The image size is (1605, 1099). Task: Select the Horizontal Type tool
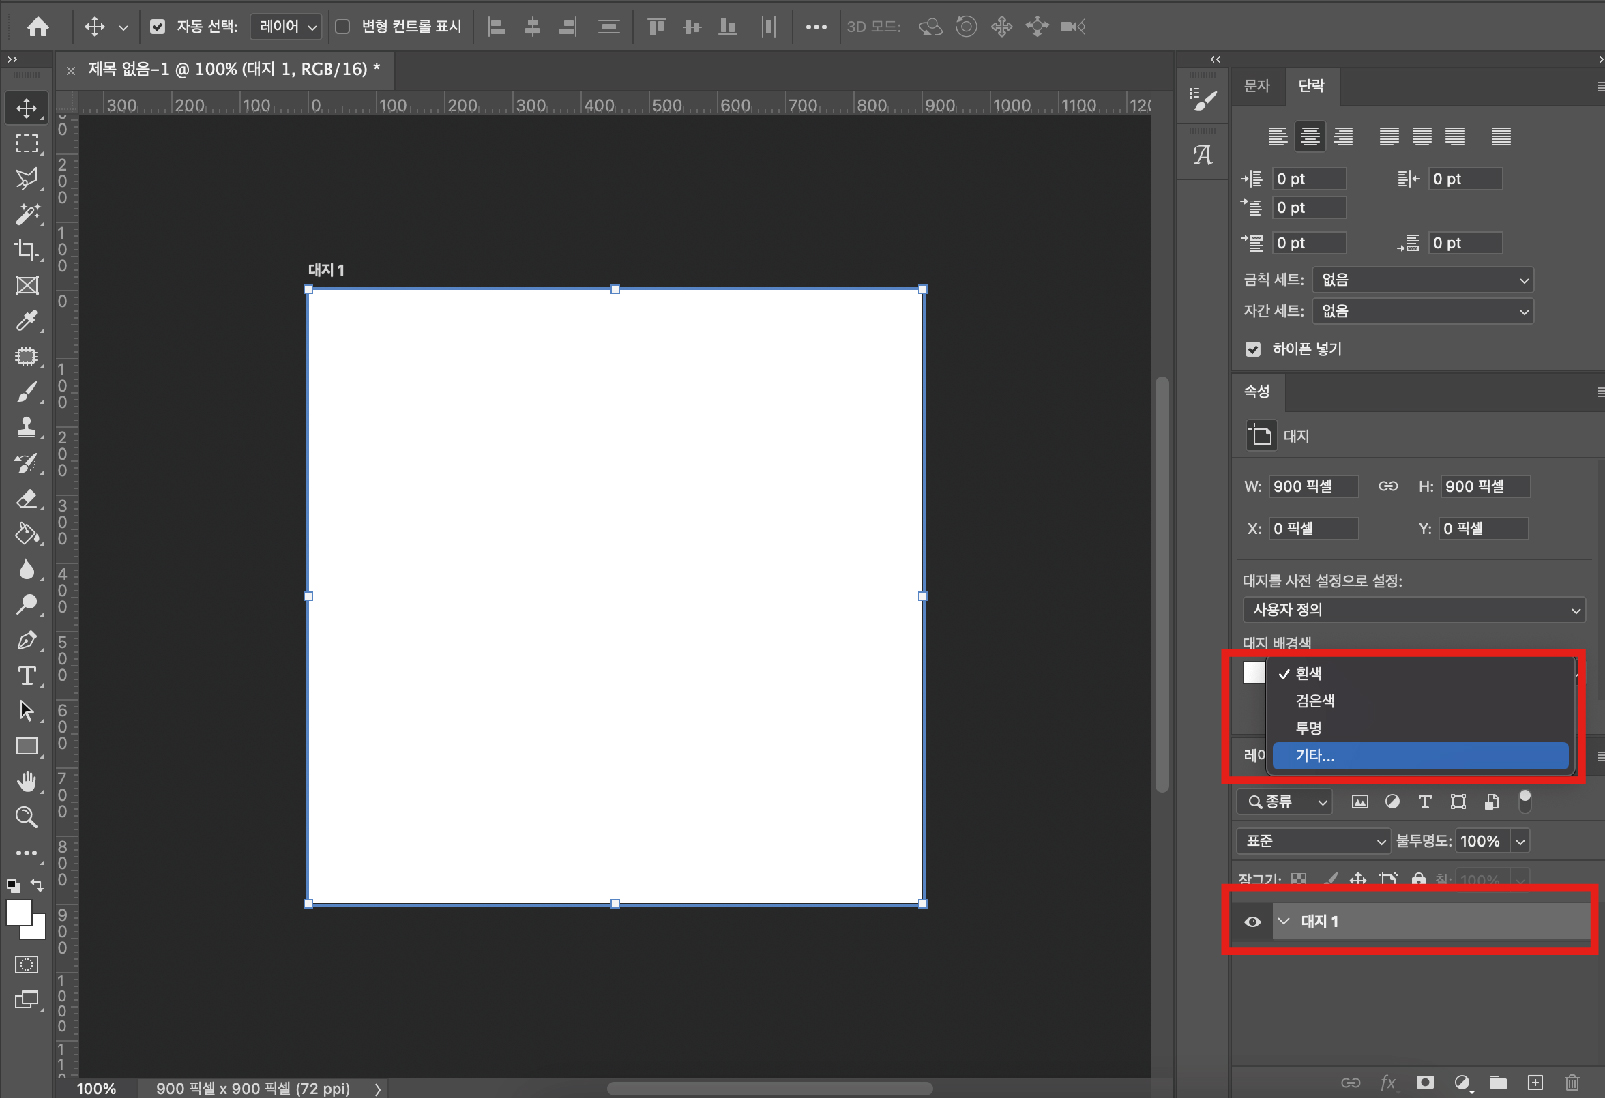pyautogui.click(x=27, y=676)
